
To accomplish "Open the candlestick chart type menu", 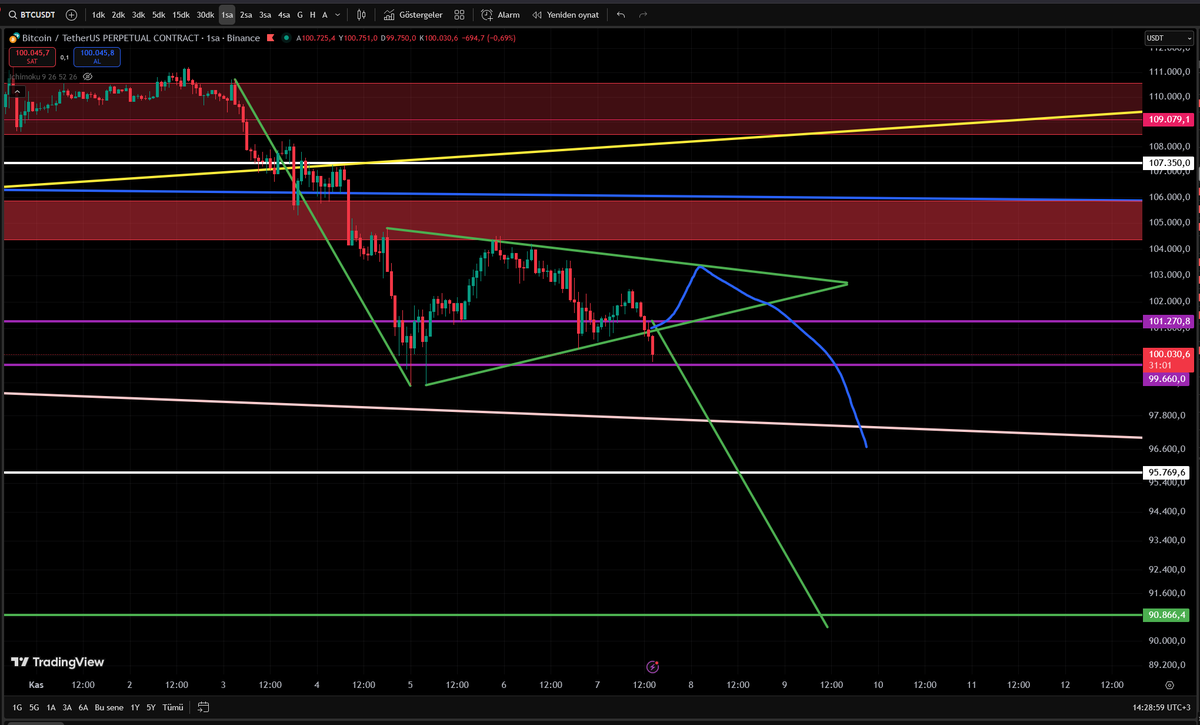I will pyautogui.click(x=361, y=15).
